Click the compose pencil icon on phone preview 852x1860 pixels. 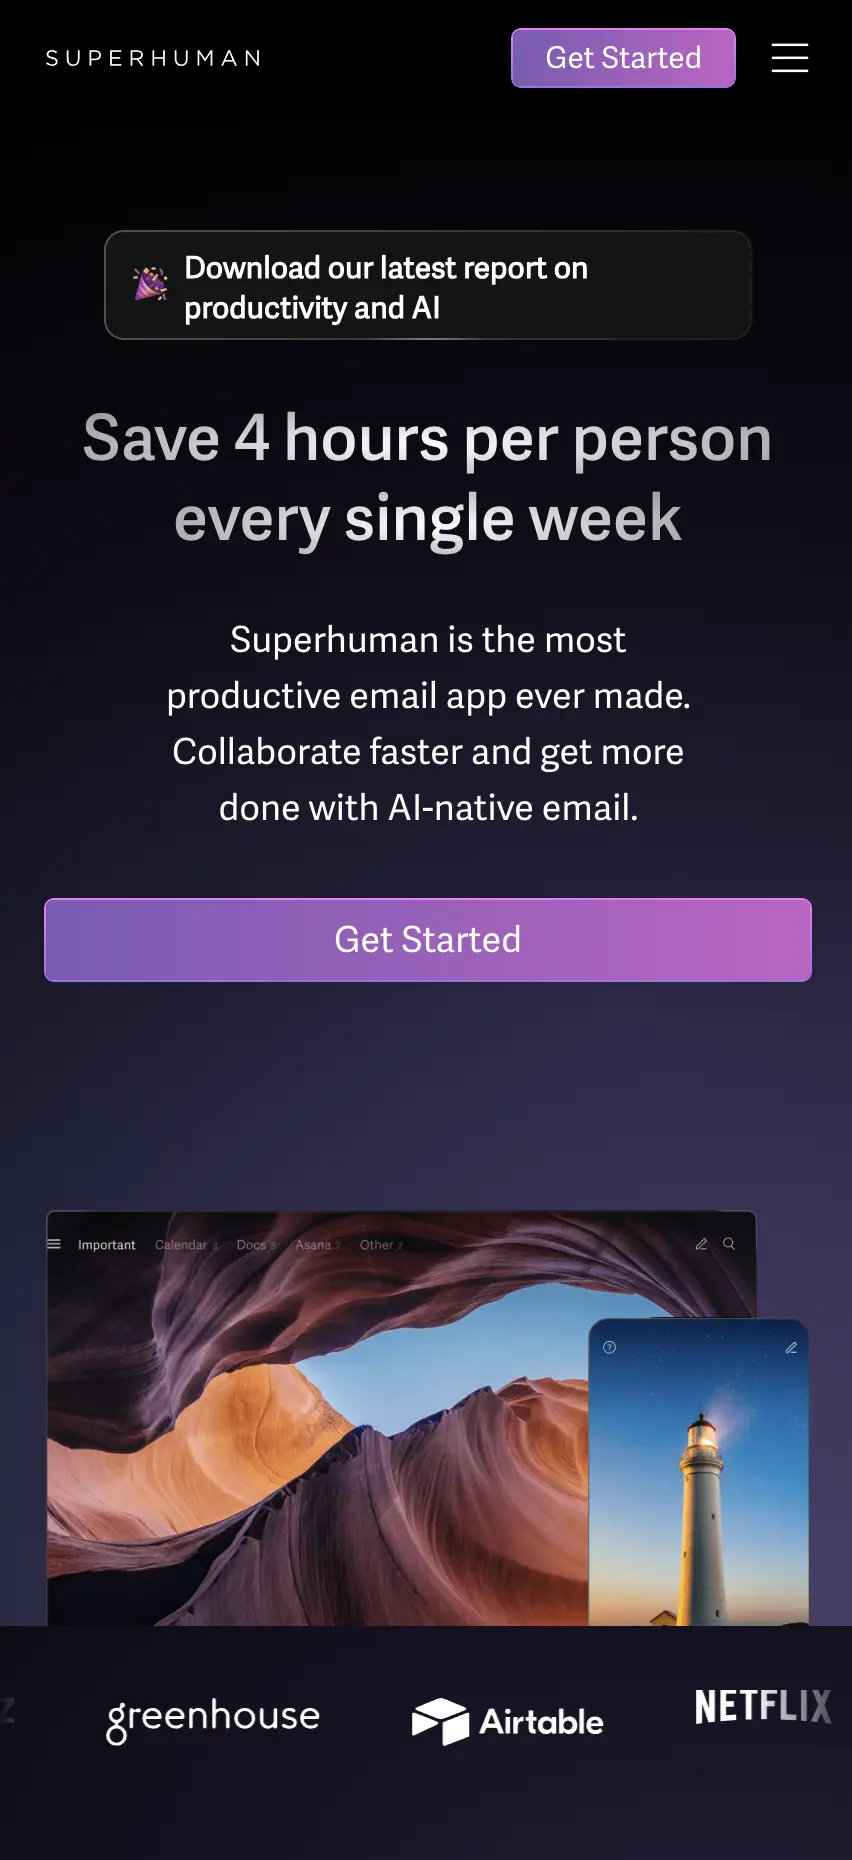pyautogui.click(x=791, y=1347)
